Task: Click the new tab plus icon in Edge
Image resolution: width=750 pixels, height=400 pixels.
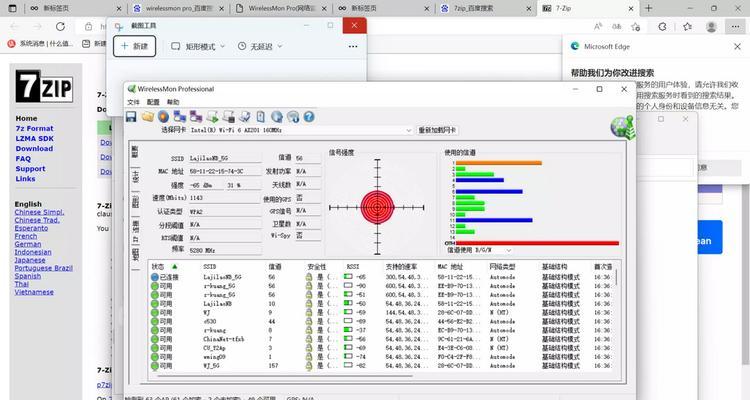Action: tap(649, 8)
